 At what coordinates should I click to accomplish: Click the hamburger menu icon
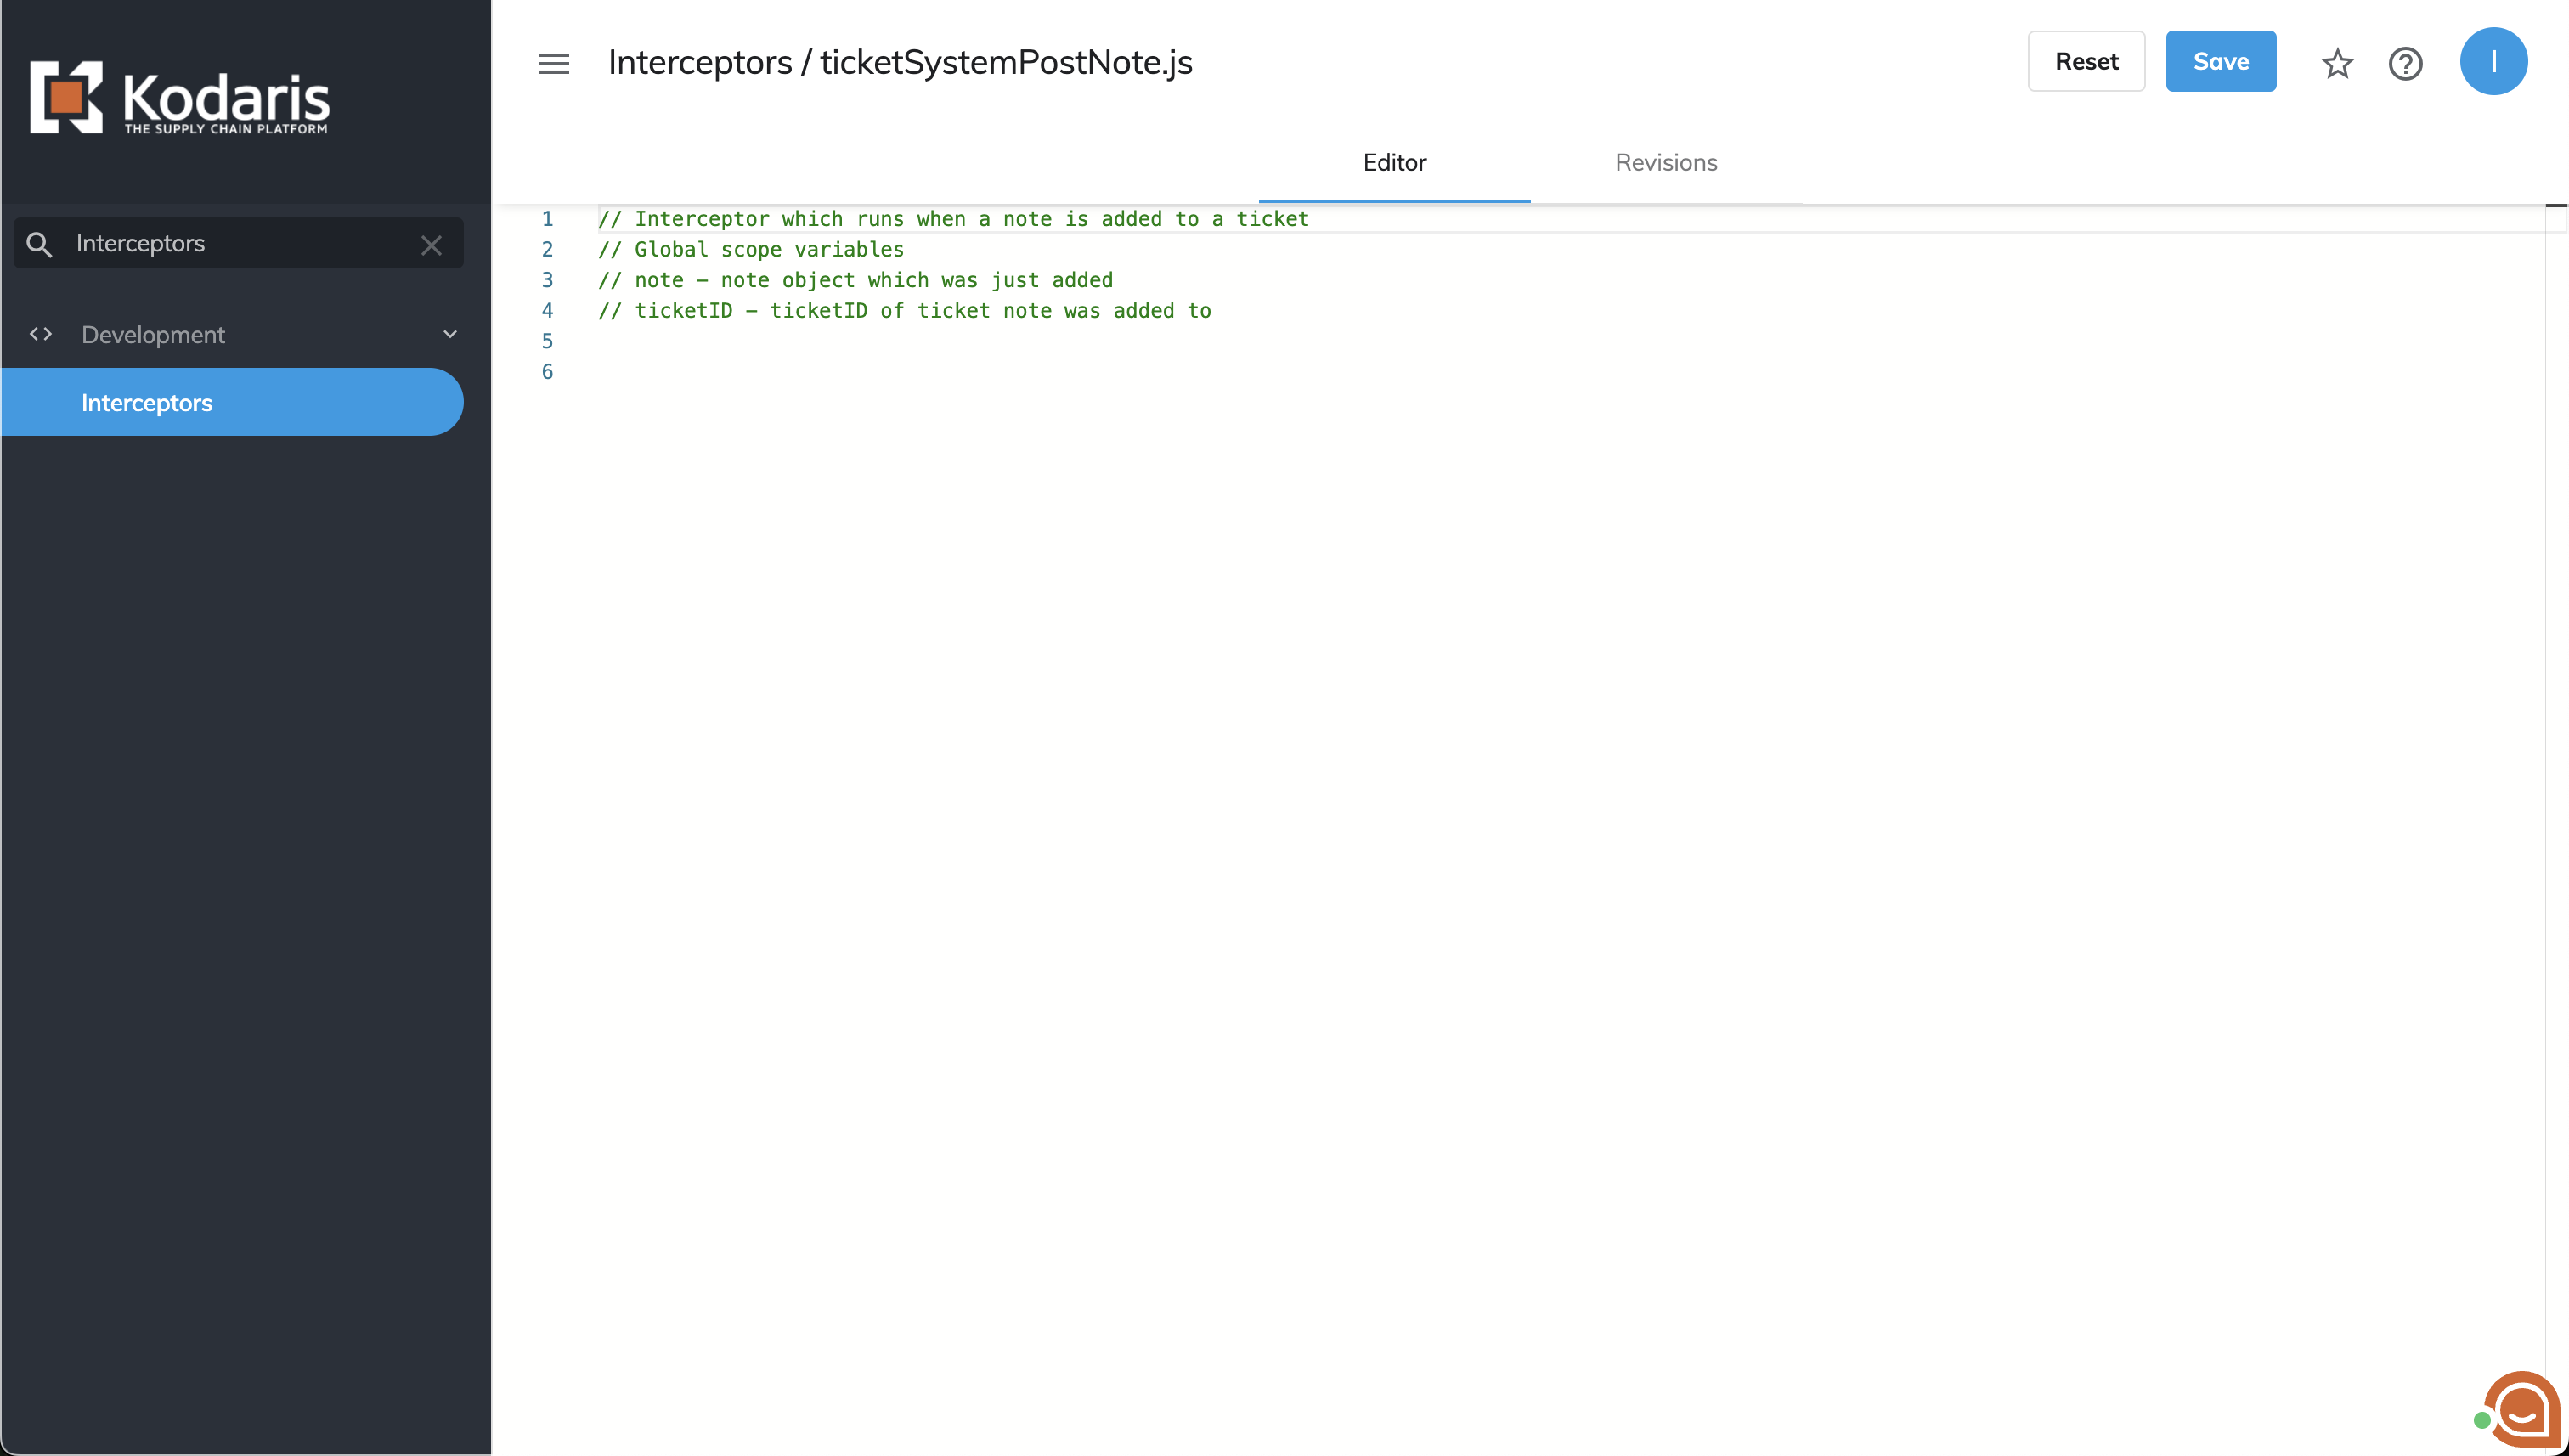point(553,63)
